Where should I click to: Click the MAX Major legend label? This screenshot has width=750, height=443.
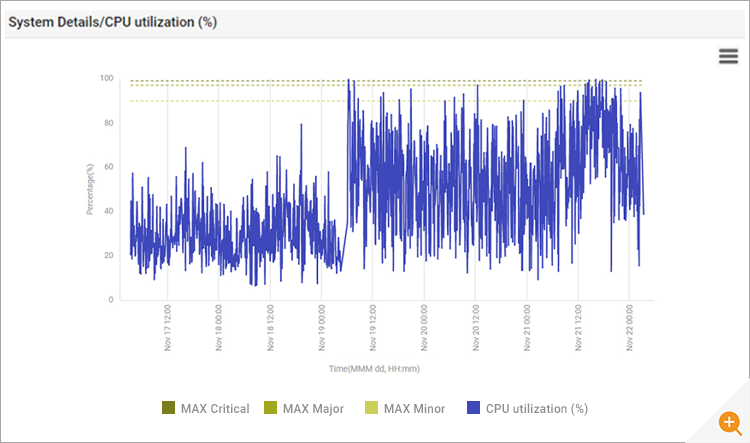pyautogui.click(x=313, y=409)
